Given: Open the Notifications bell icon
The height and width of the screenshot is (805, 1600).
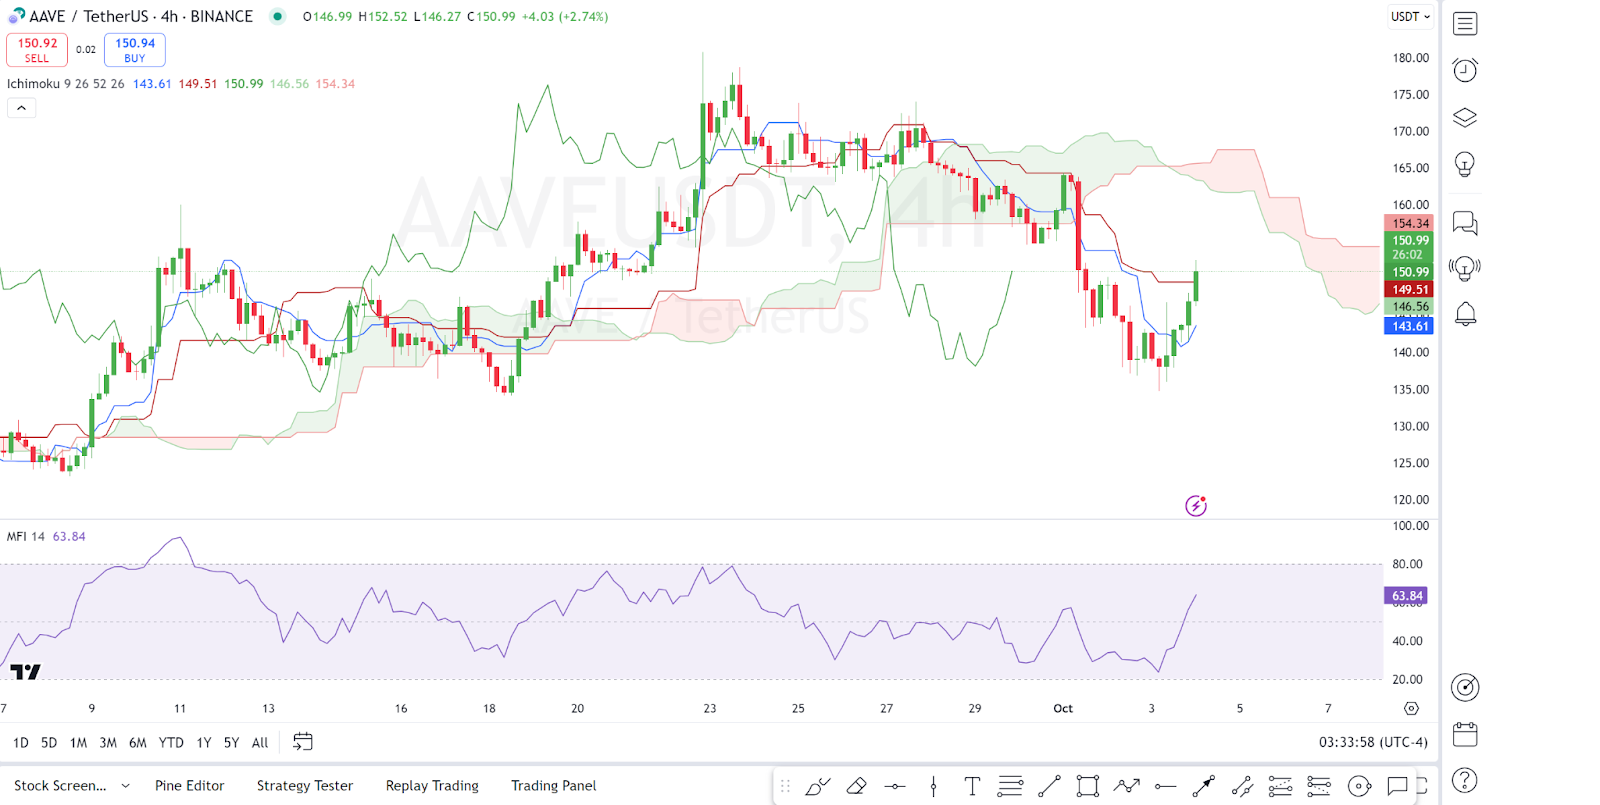Looking at the screenshot, I should (1465, 314).
